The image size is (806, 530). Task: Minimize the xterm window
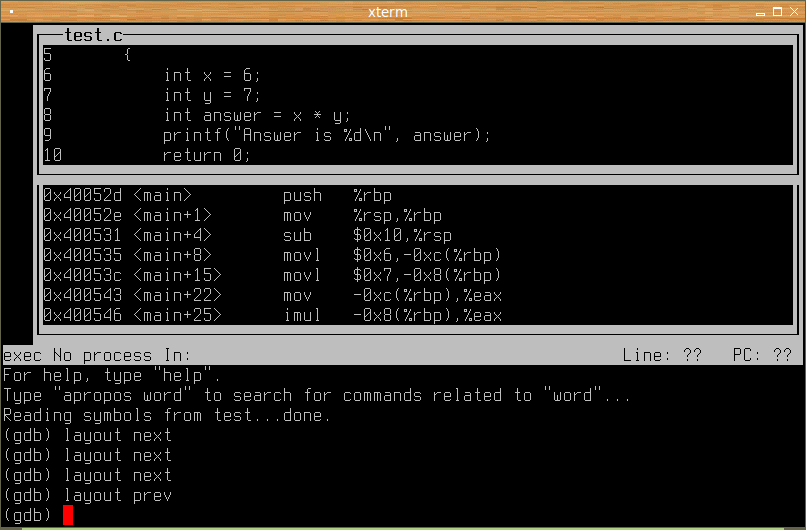click(x=760, y=12)
